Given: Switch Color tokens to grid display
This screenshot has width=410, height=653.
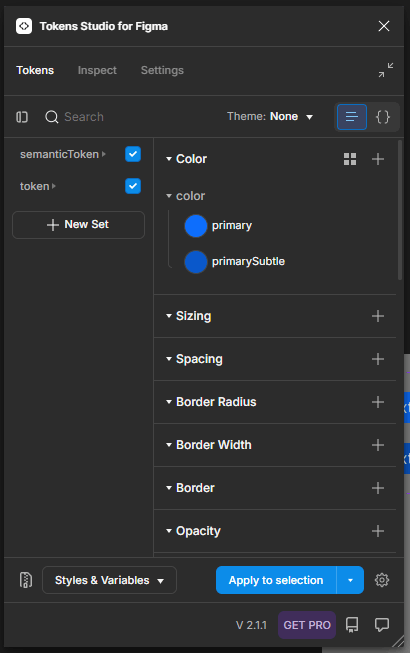Looking at the screenshot, I should 350,159.
